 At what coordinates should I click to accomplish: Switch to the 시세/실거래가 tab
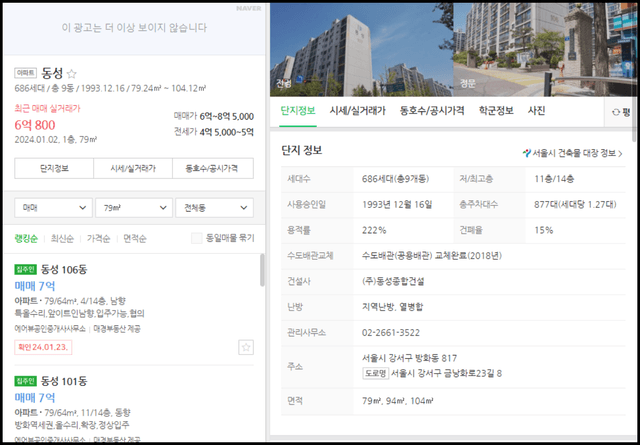[358, 111]
